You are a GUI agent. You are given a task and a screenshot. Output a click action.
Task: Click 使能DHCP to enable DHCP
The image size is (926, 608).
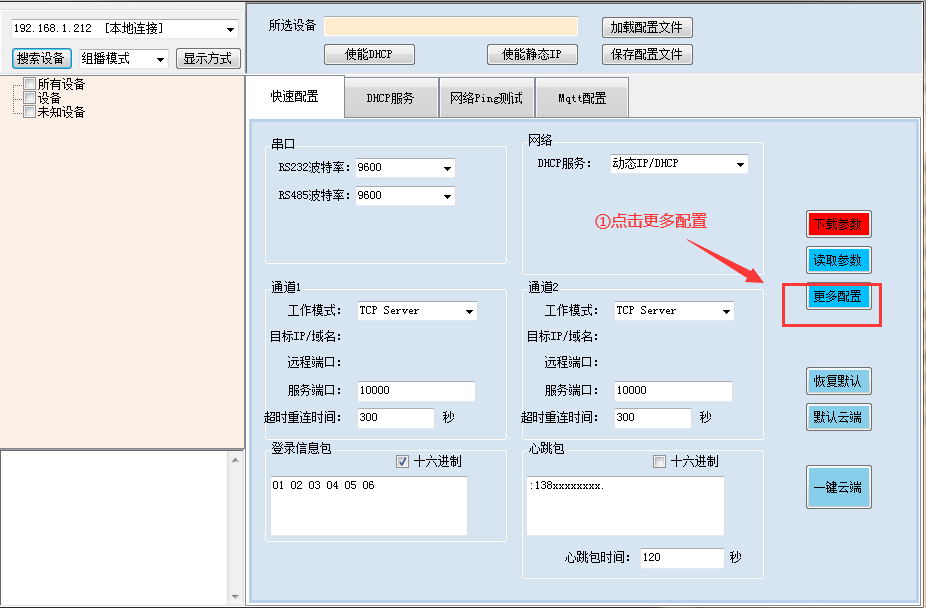click(368, 54)
